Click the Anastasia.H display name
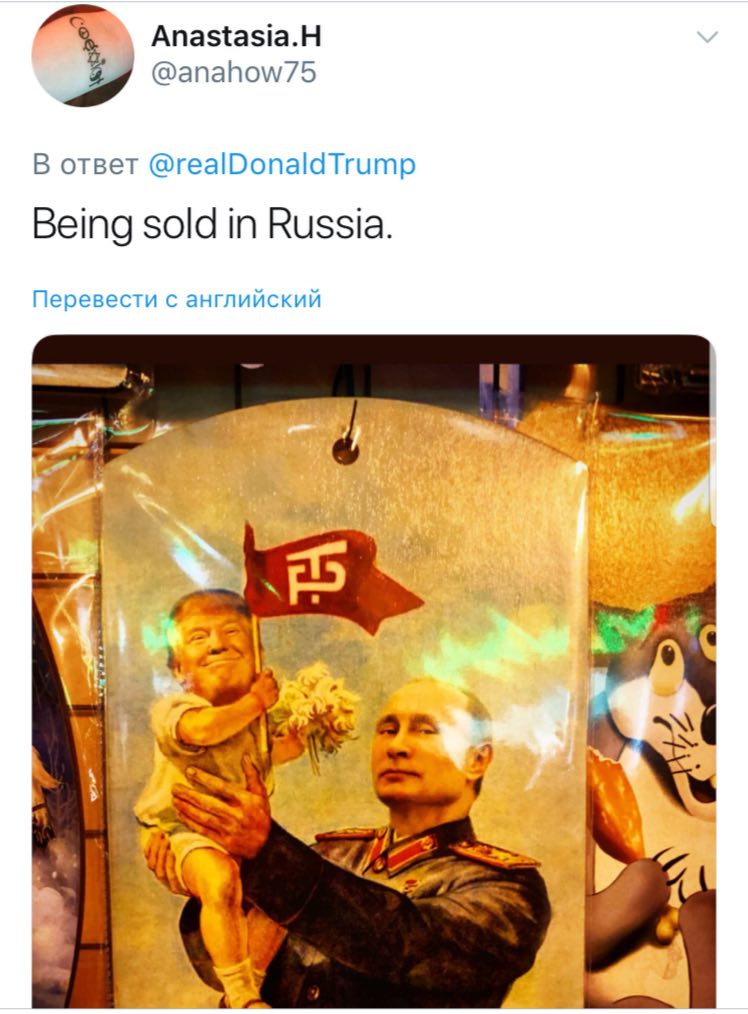The height and width of the screenshot is (1014, 748). (x=236, y=36)
